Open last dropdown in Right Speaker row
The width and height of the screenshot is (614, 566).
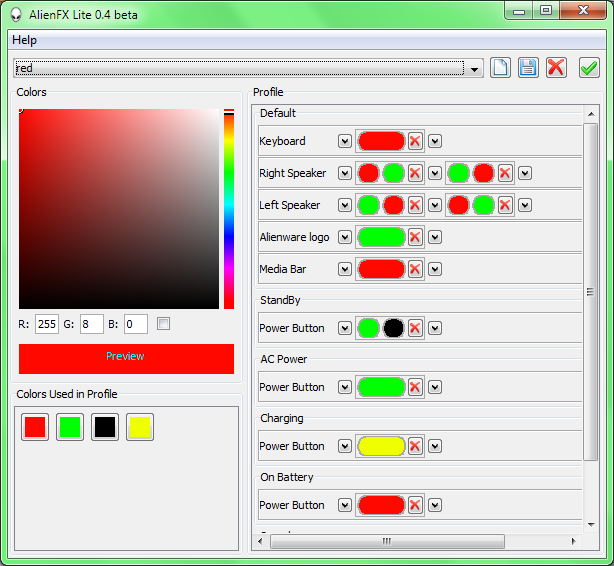pos(525,173)
